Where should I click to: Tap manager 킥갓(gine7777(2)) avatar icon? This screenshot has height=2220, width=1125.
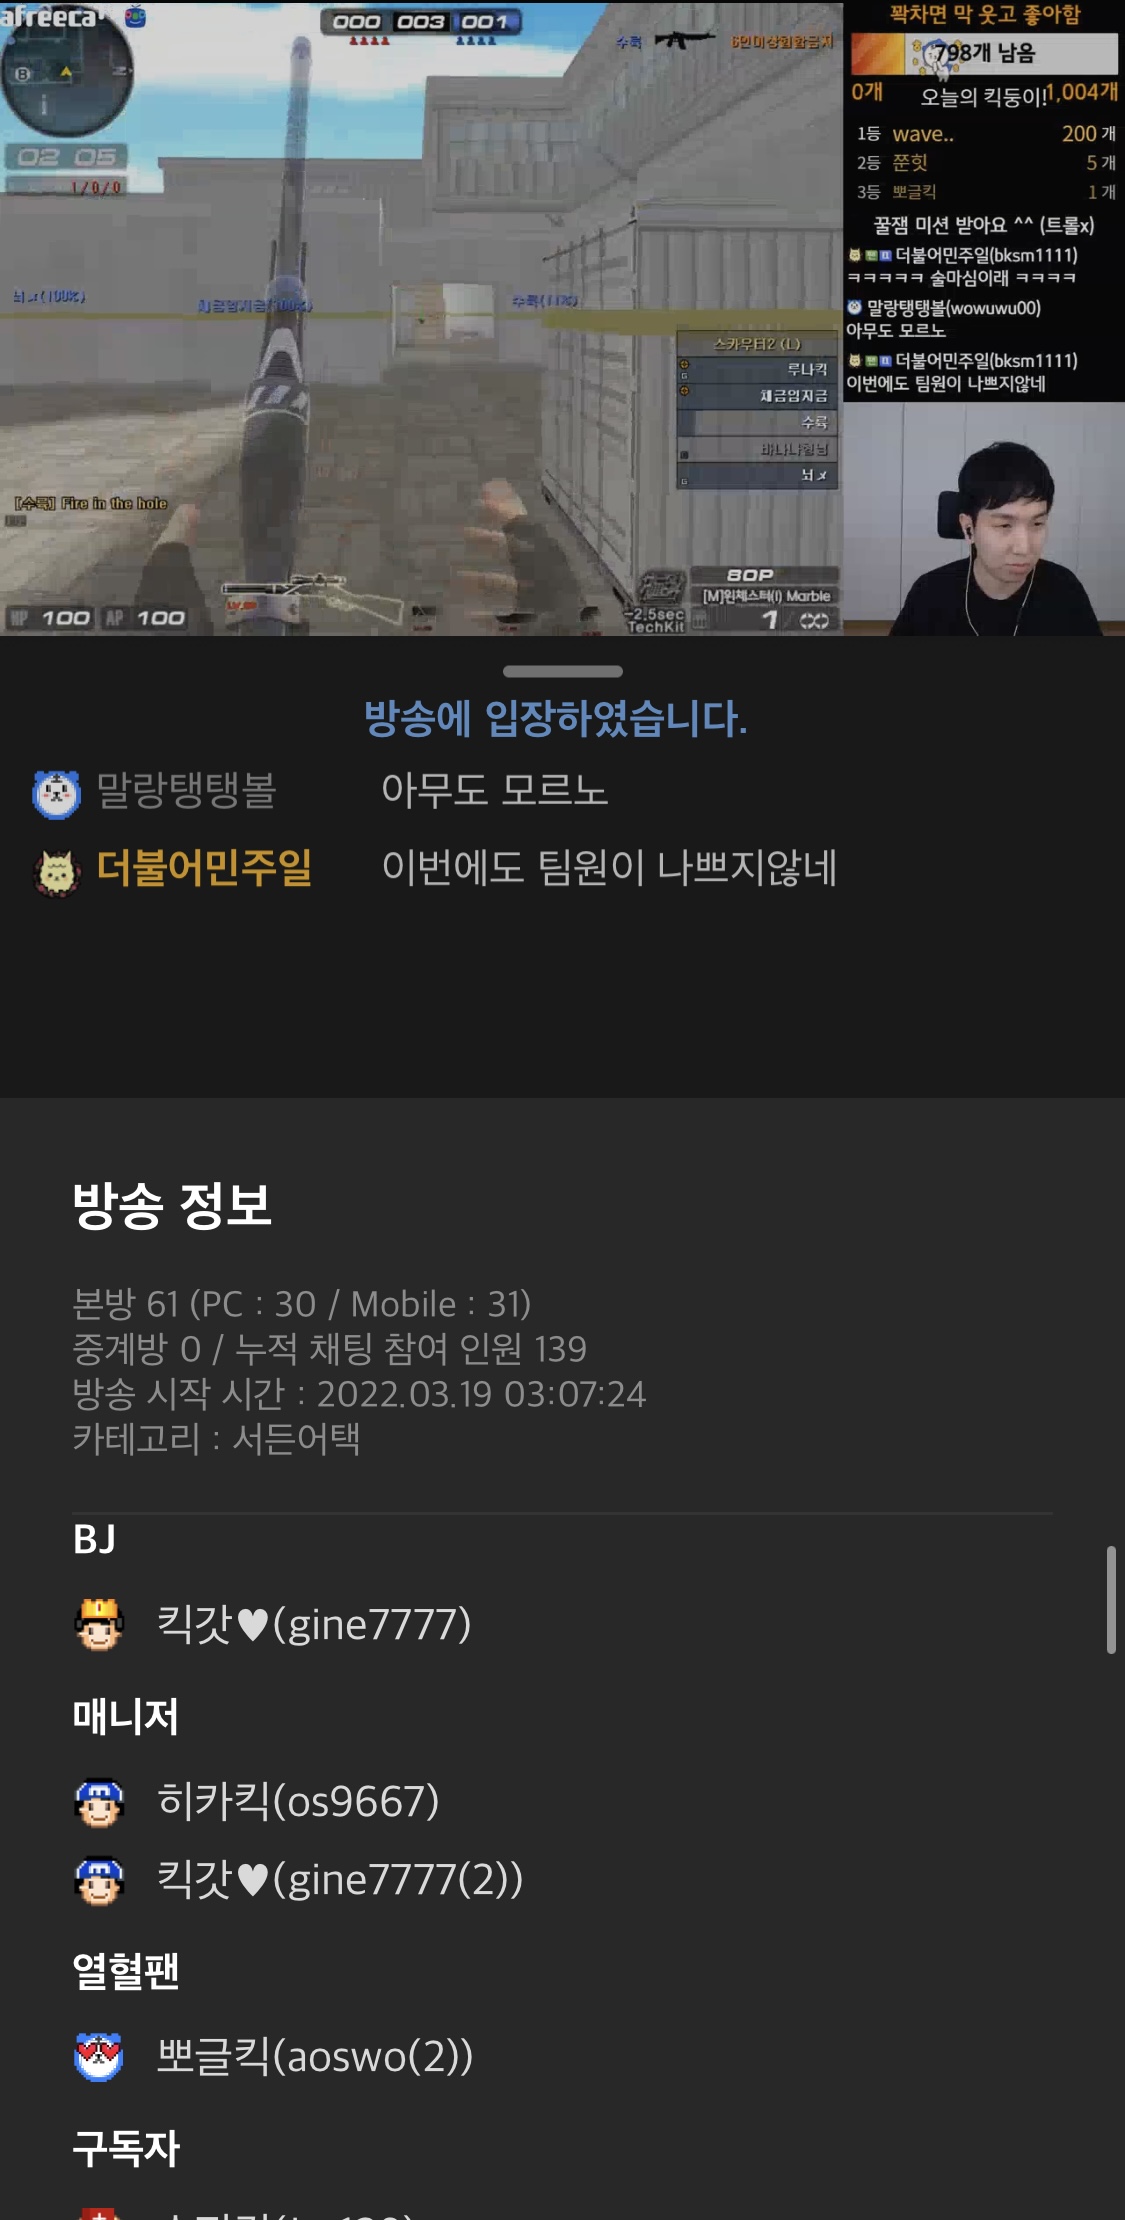[x=99, y=1880]
